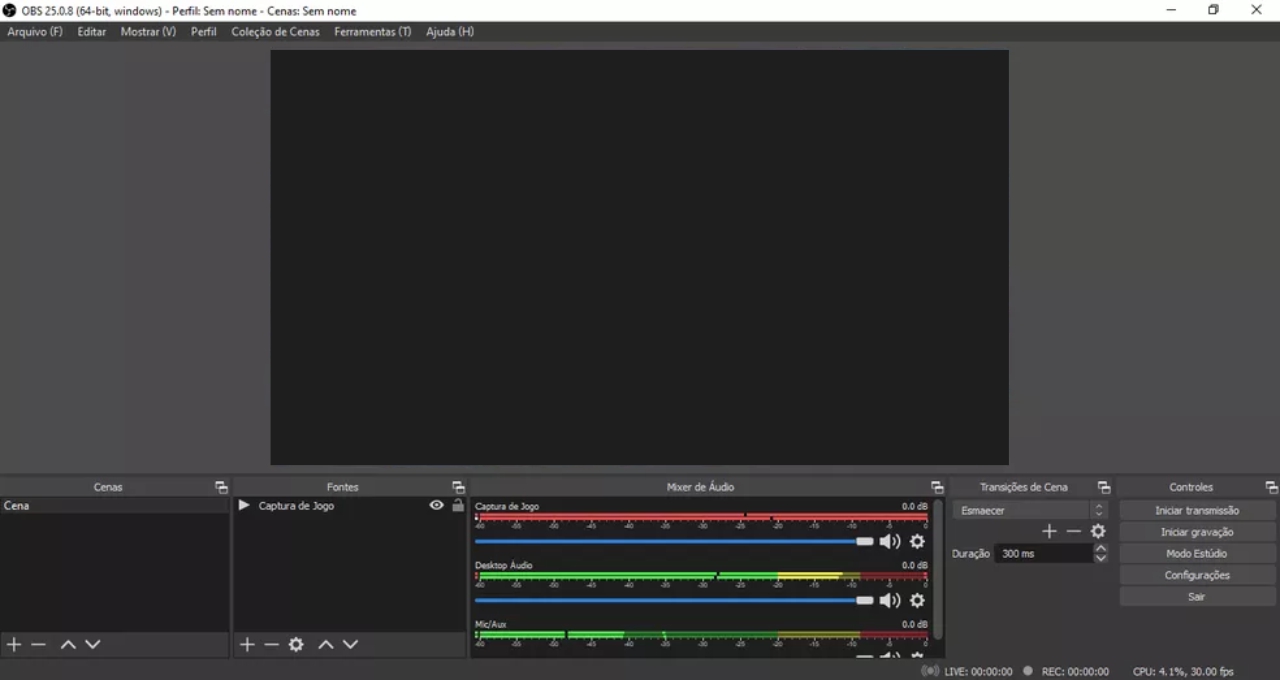Open the audio settings gear for Desktop Áudio
The width and height of the screenshot is (1280, 680).
[917, 600]
